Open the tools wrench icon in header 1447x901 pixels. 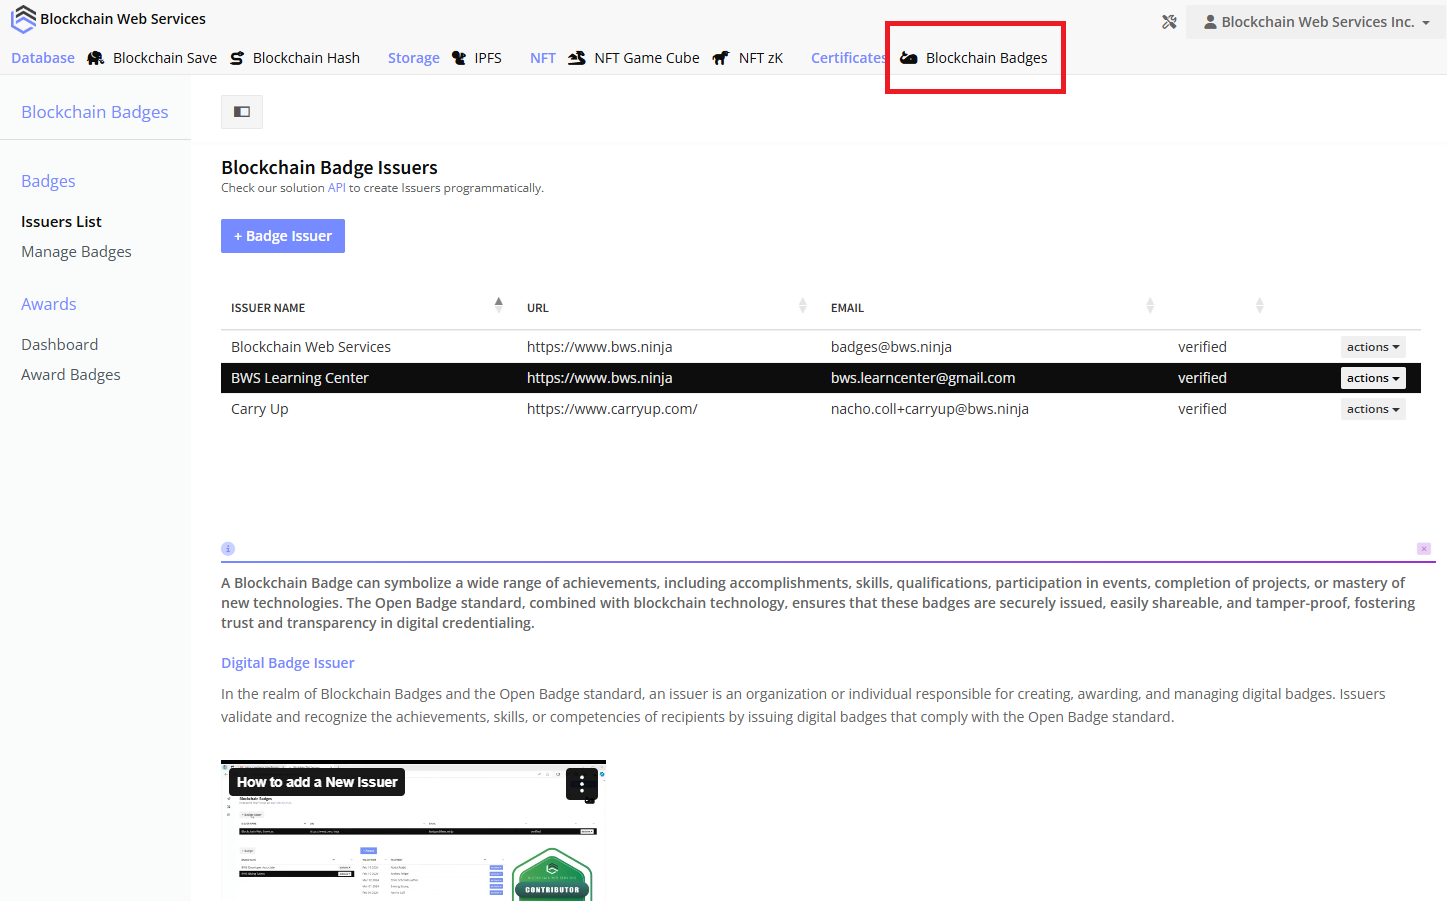coord(1169,22)
